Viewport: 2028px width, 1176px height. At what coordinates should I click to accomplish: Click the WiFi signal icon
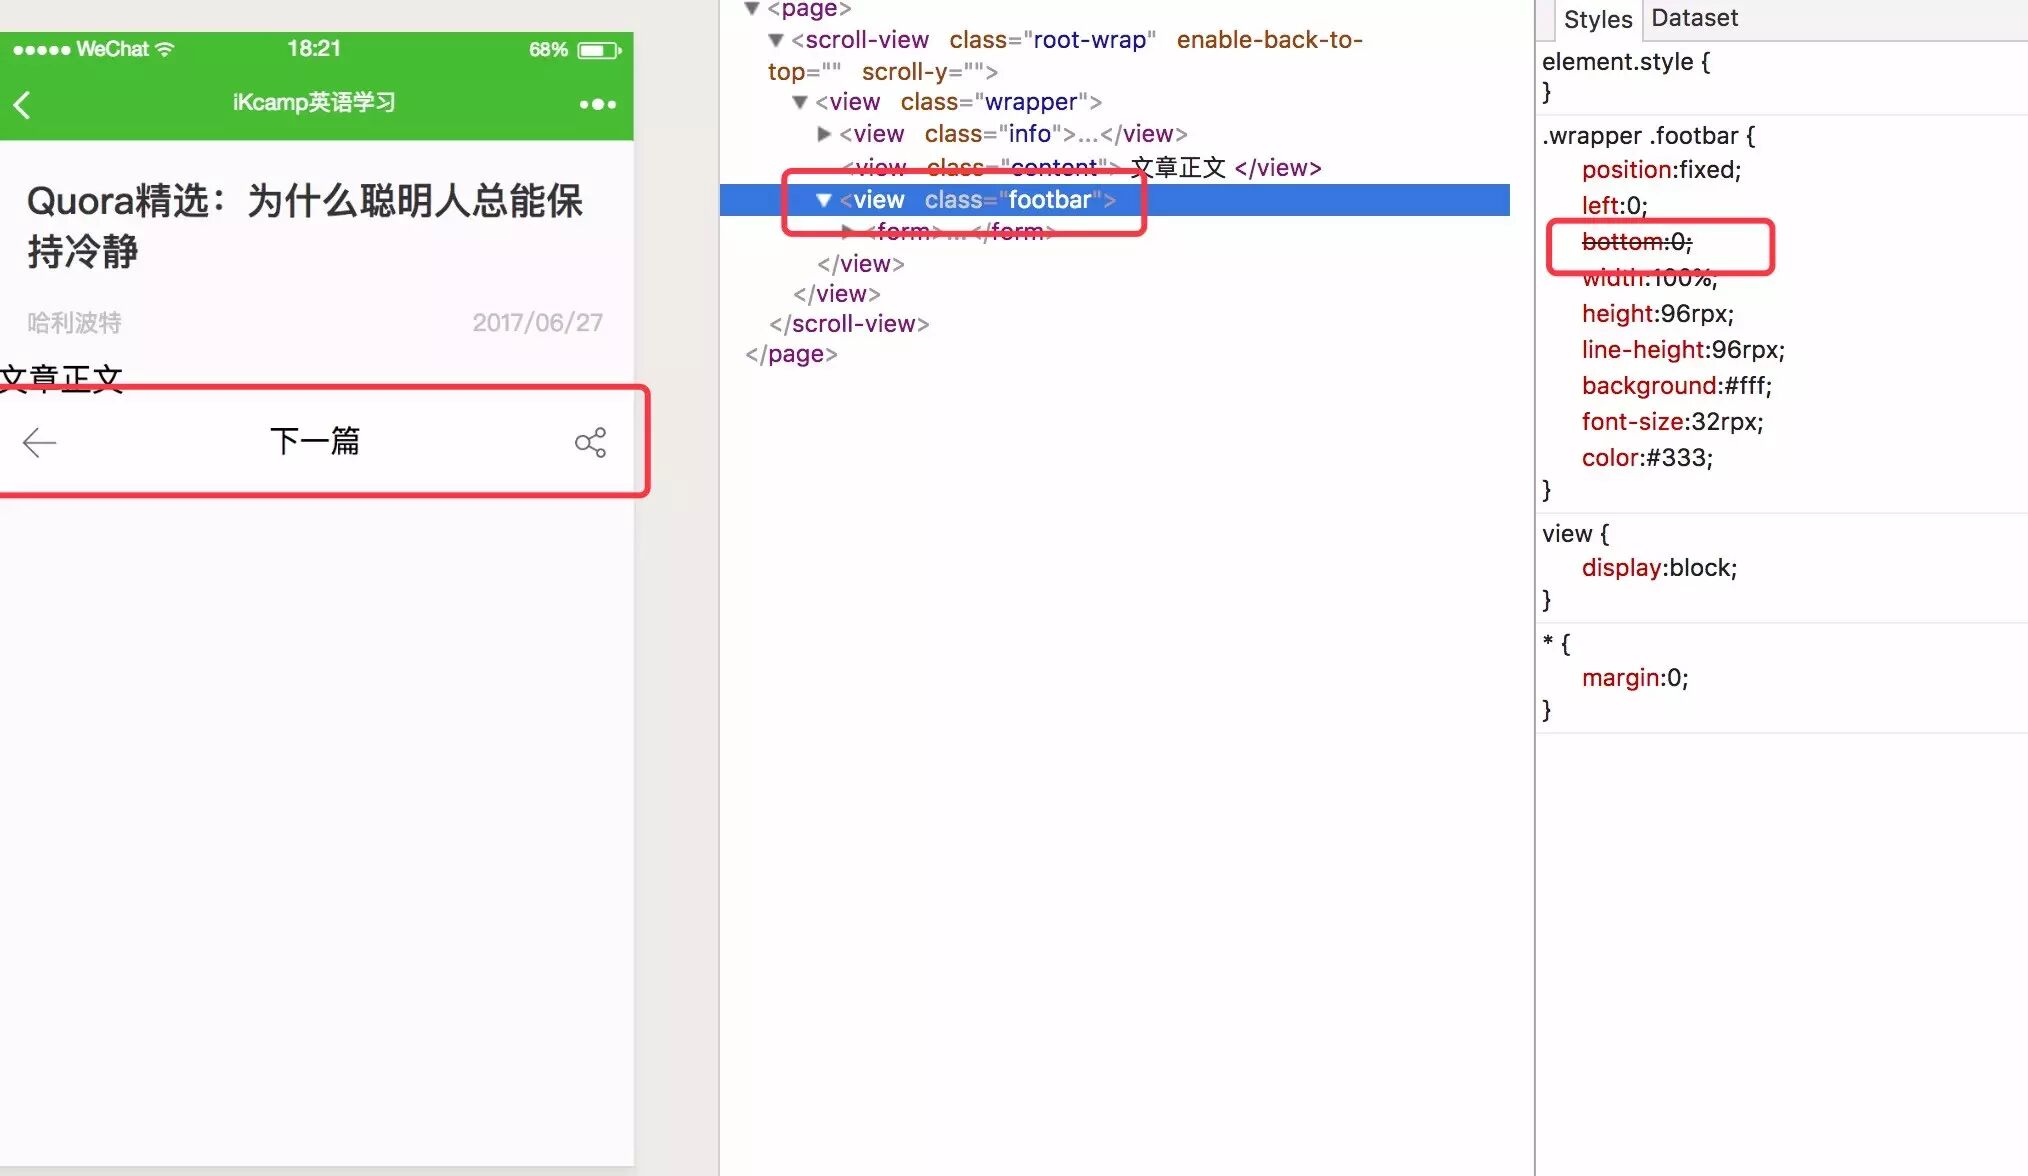click(x=165, y=49)
